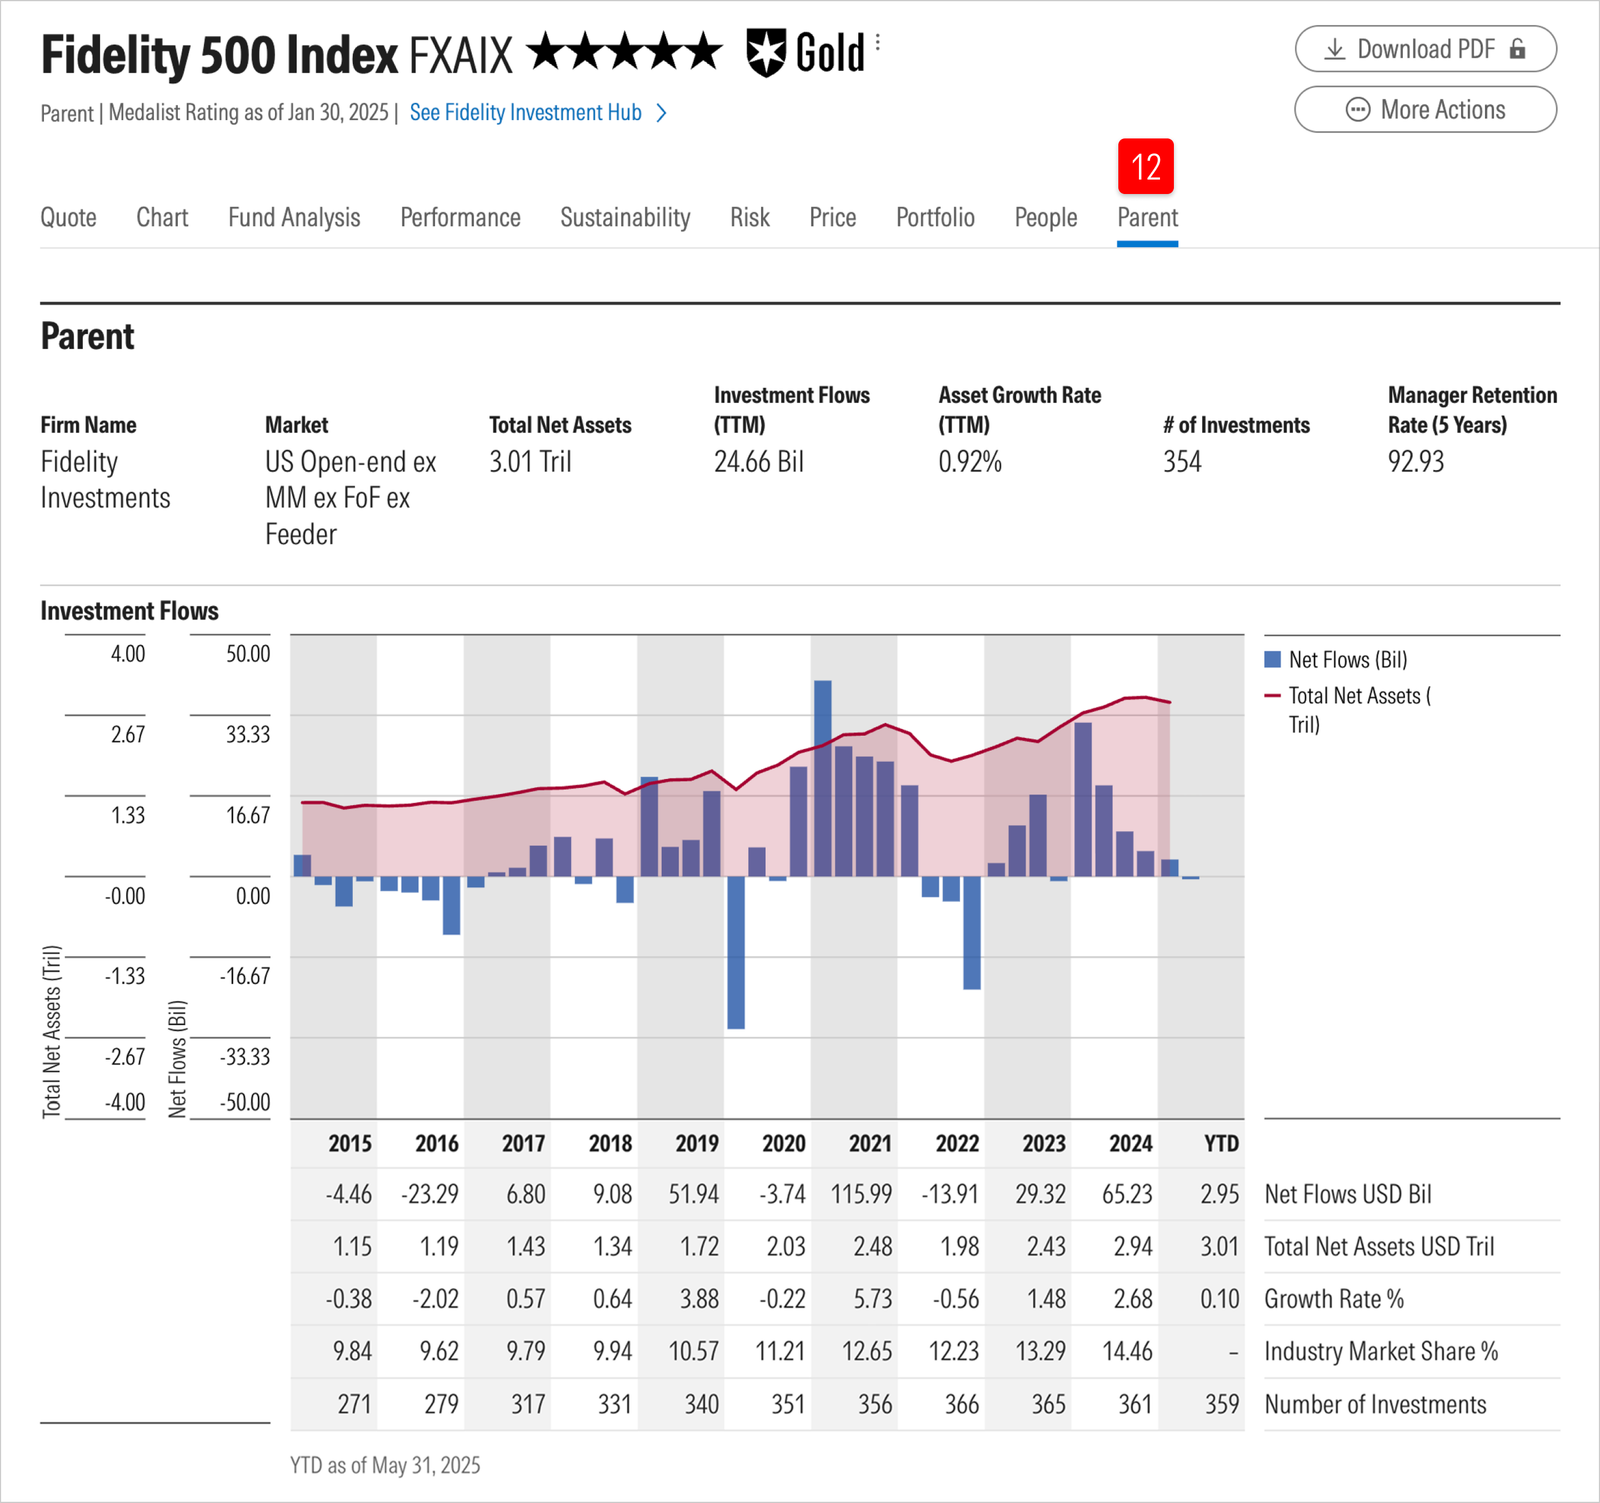The height and width of the screenshot is (1503, 1600).
Task: Click the 3.88 growth rate cell for 2019
Action: point(699,1299)
